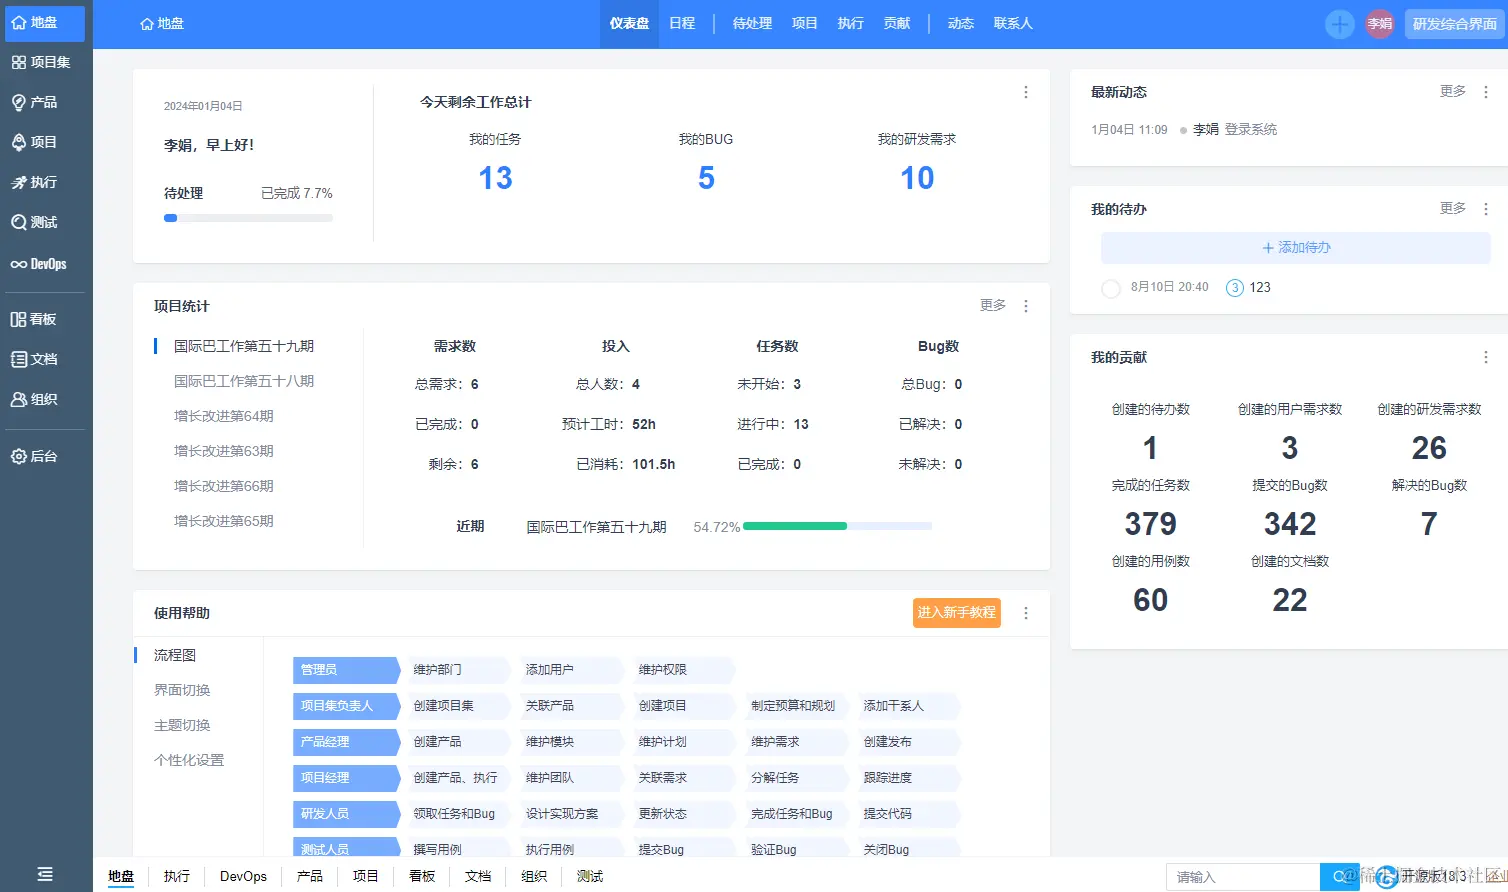Open 我的任务 count 13
The height and width of the screenshot is (892, 1508).
point(495,178)
